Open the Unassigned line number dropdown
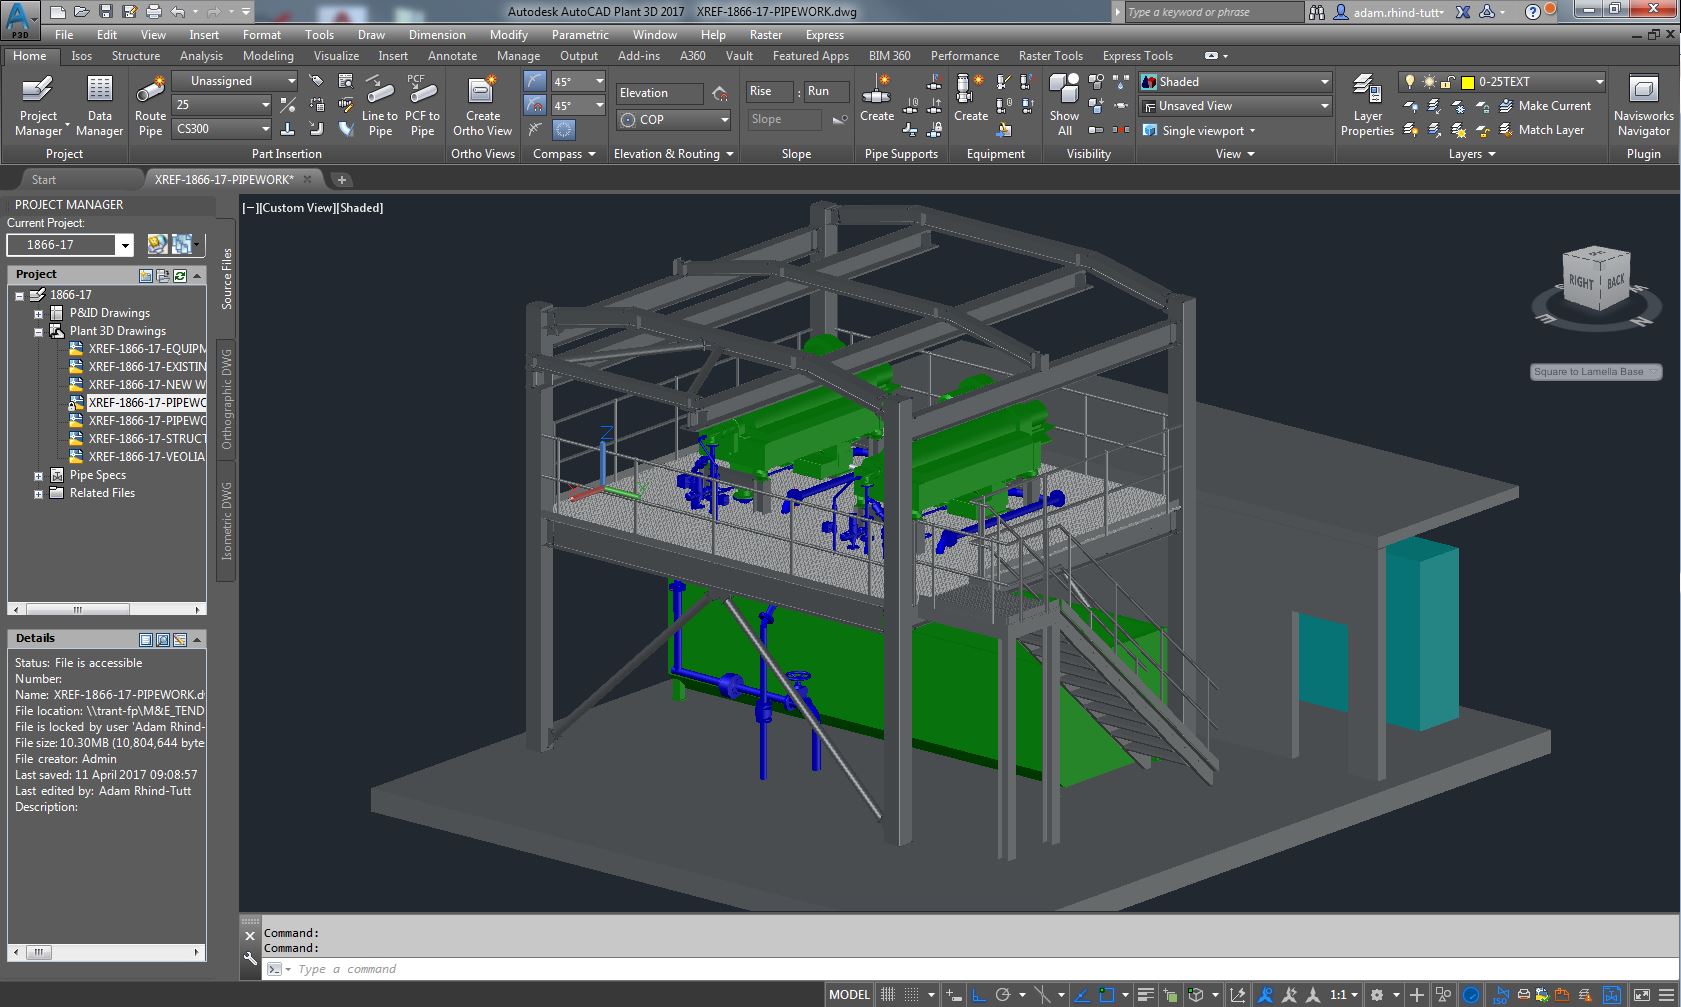The width and height of the screenshot is (1681, 1007). 235,81
